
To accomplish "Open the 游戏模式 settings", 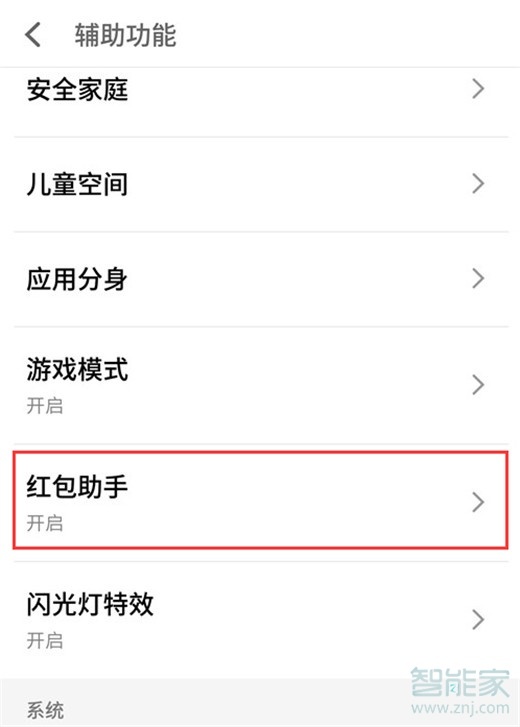I will [x=260, y=385].
